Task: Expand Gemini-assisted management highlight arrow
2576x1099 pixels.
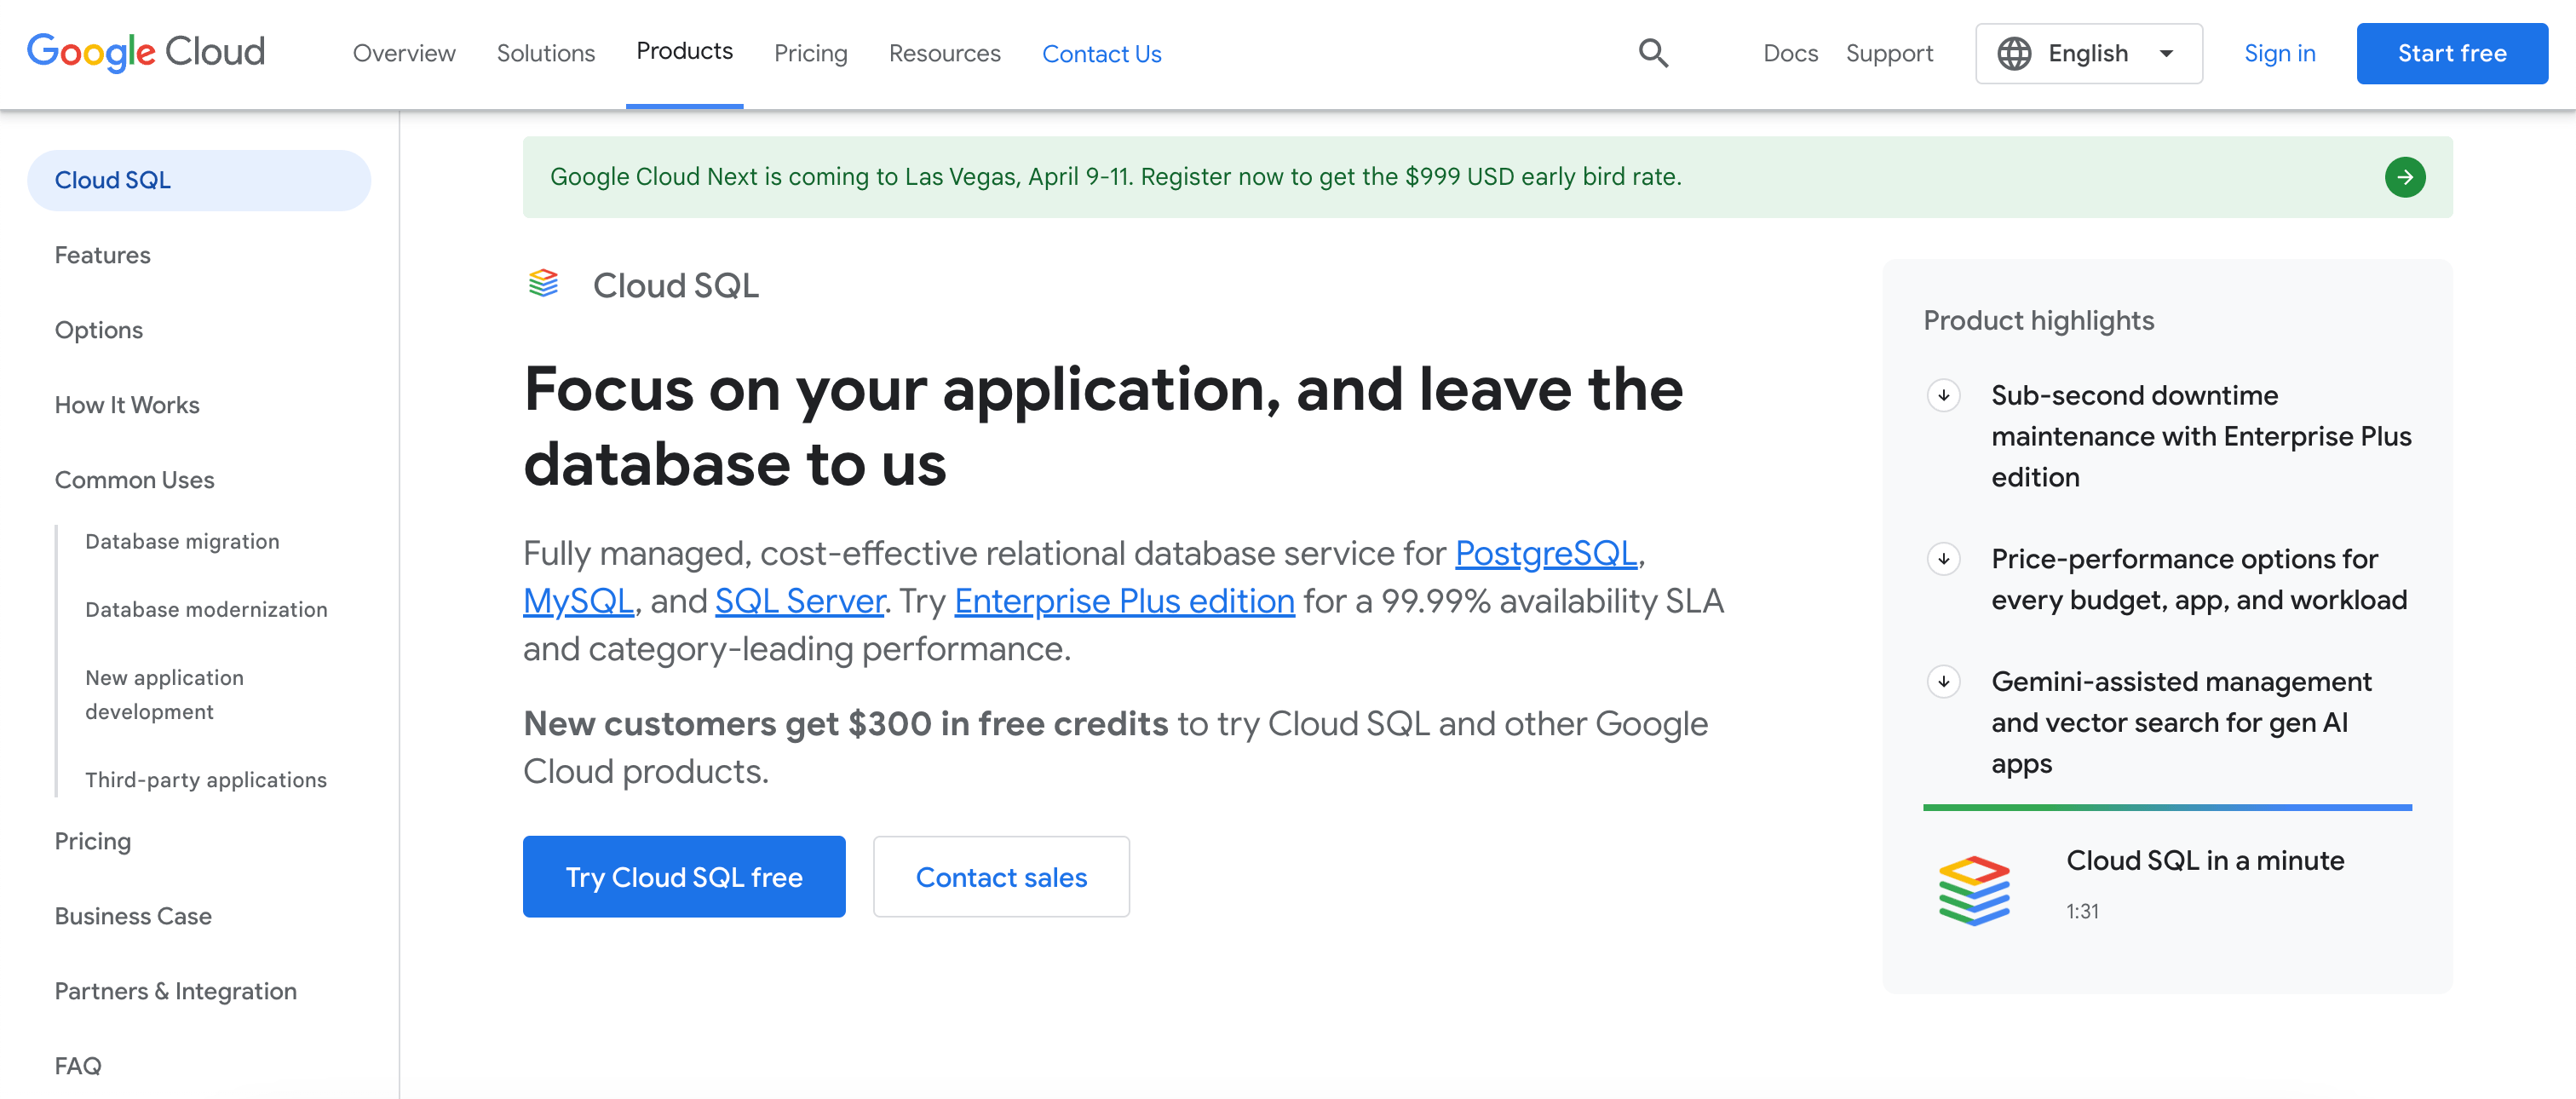Action: coord(1943,681)
